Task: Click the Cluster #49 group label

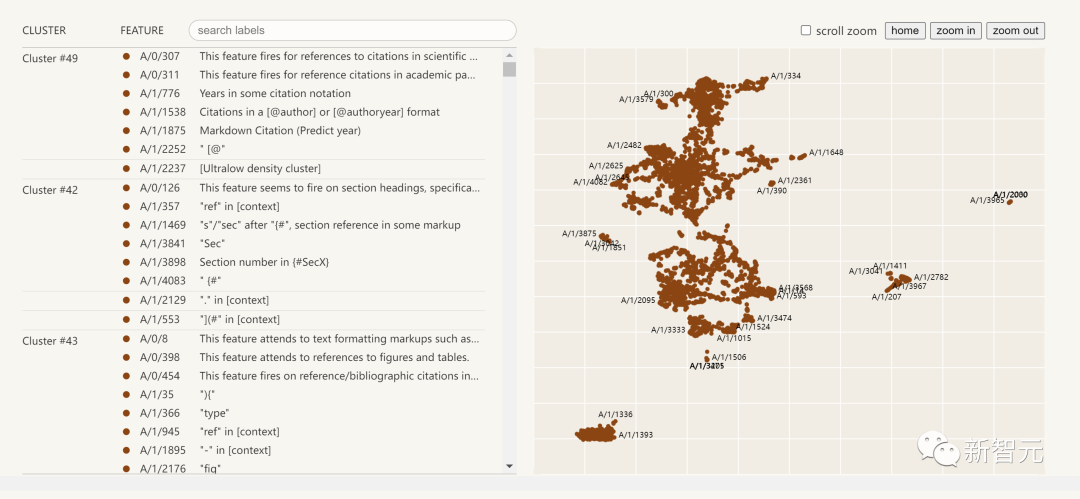Action: pos(50,58)
